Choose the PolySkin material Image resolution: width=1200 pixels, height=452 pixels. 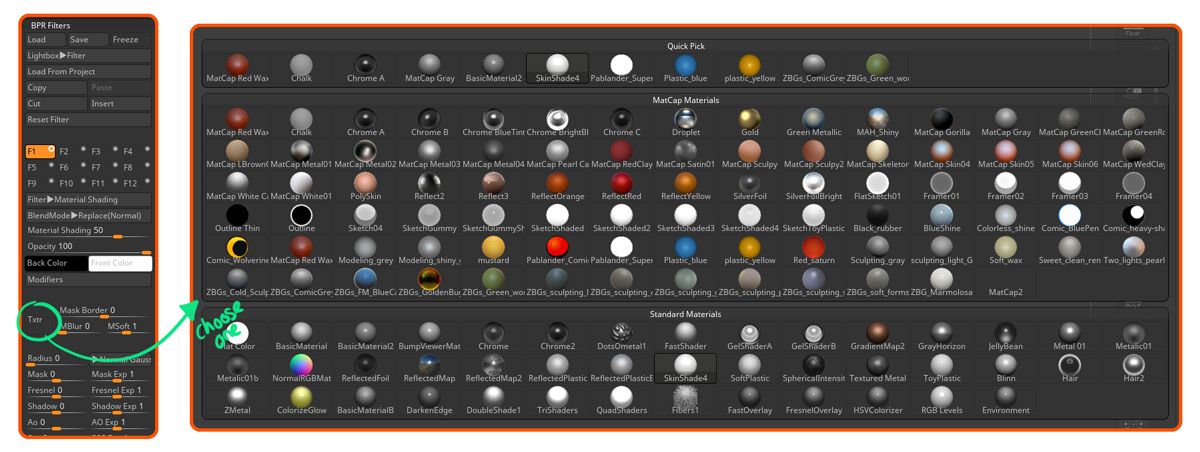coord(366,186)
